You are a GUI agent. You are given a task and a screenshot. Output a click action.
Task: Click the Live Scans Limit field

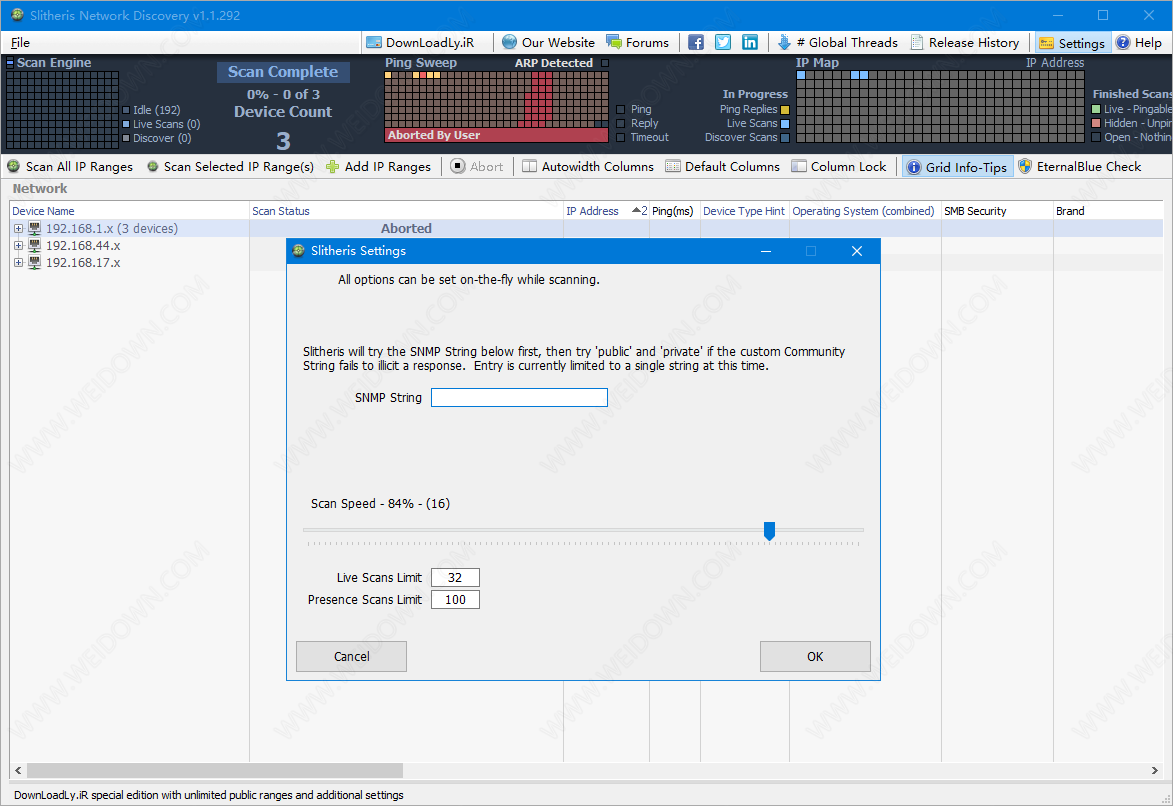[x=455, y=578]
